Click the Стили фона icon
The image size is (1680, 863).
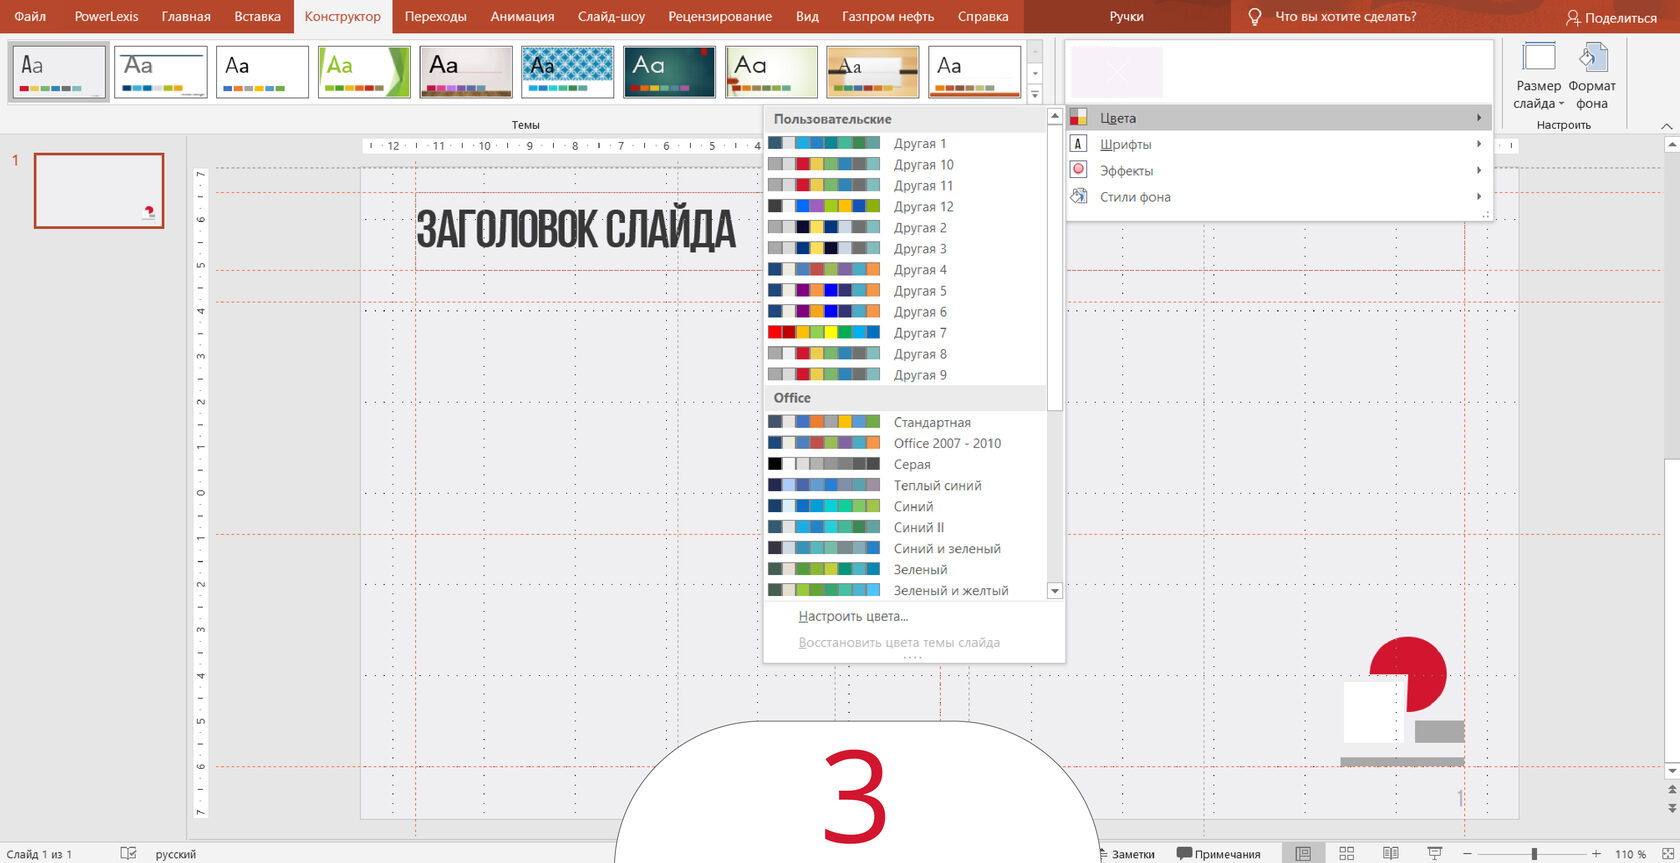[1078, 196]
